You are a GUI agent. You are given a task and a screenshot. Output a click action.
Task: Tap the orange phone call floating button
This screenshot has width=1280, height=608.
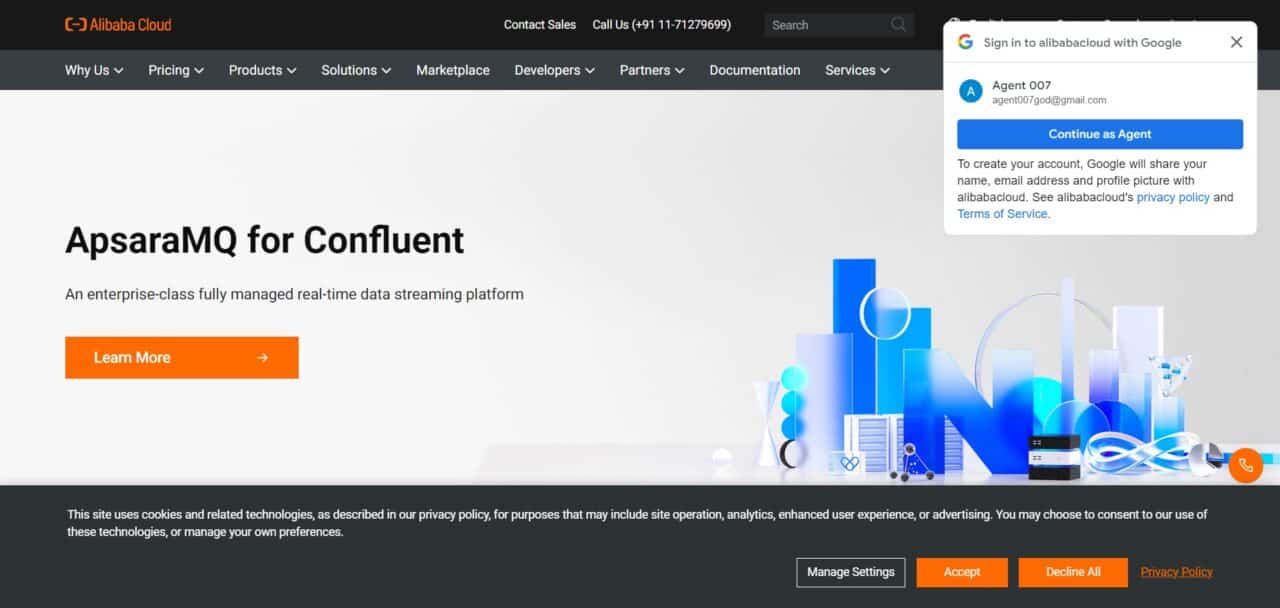pyautogui.click(x=1245, y=466)
